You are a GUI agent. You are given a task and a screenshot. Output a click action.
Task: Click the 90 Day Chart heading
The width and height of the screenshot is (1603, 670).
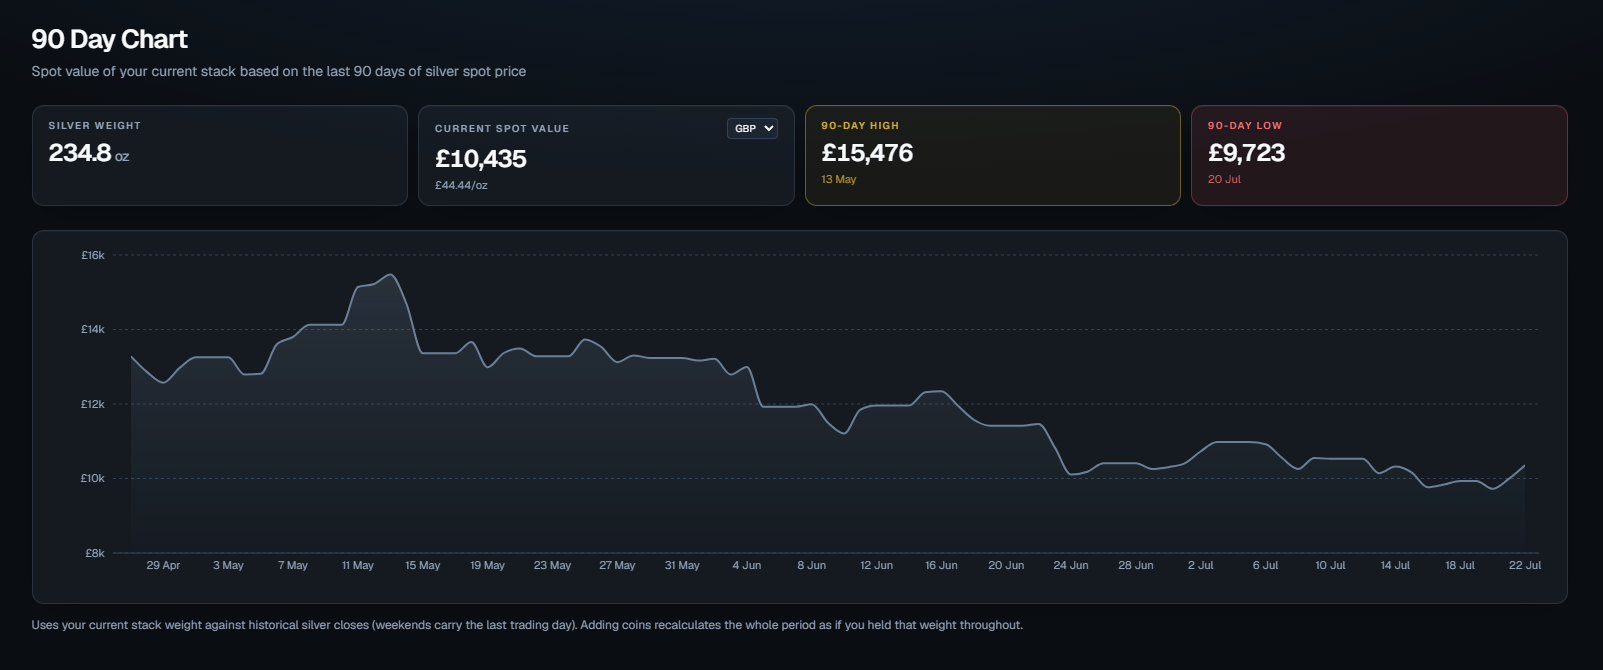[x=109, y=39]
